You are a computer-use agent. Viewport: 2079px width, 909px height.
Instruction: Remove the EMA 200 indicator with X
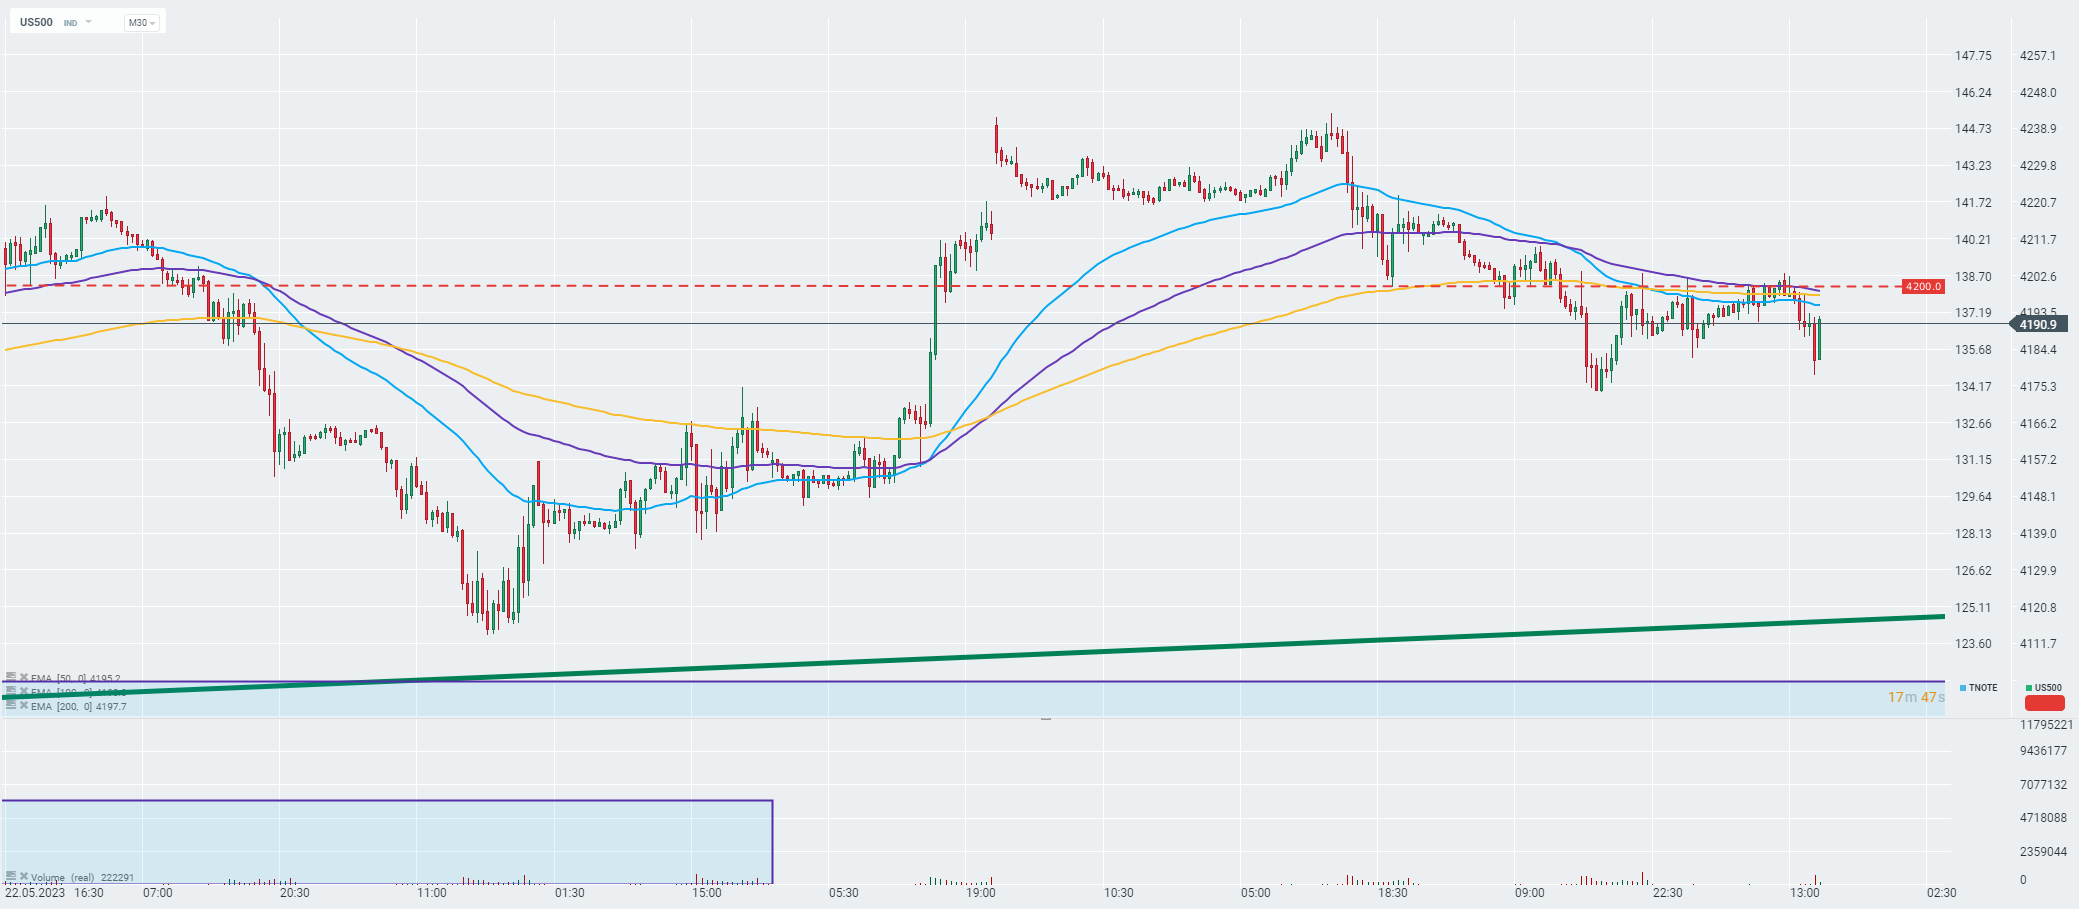[x=24, y=706]
